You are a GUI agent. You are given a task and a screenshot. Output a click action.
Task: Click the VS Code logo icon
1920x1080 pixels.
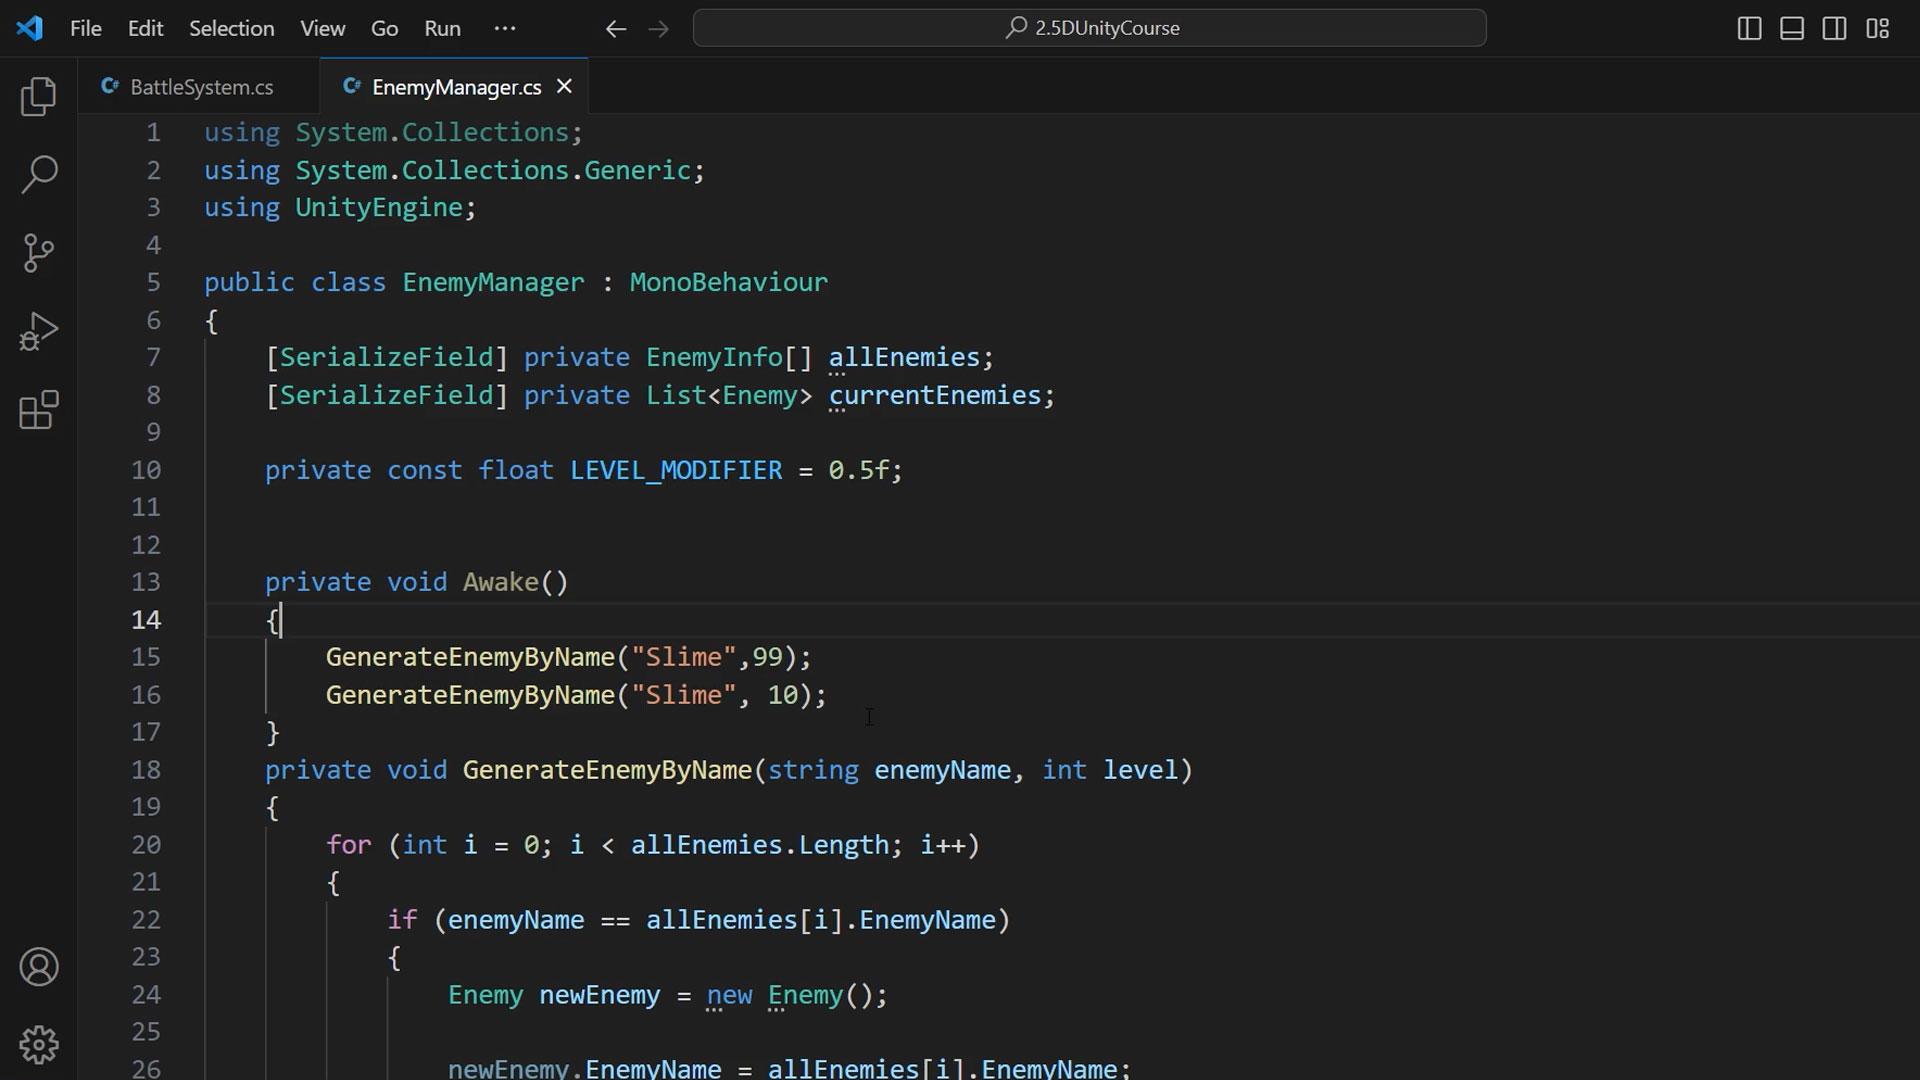[30, 28]
